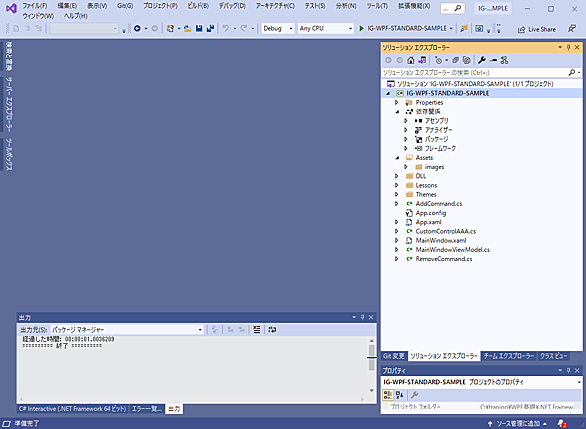The image size is (586, 429).
Task: Collapse the Assets folder
Action: pos(397,158)
